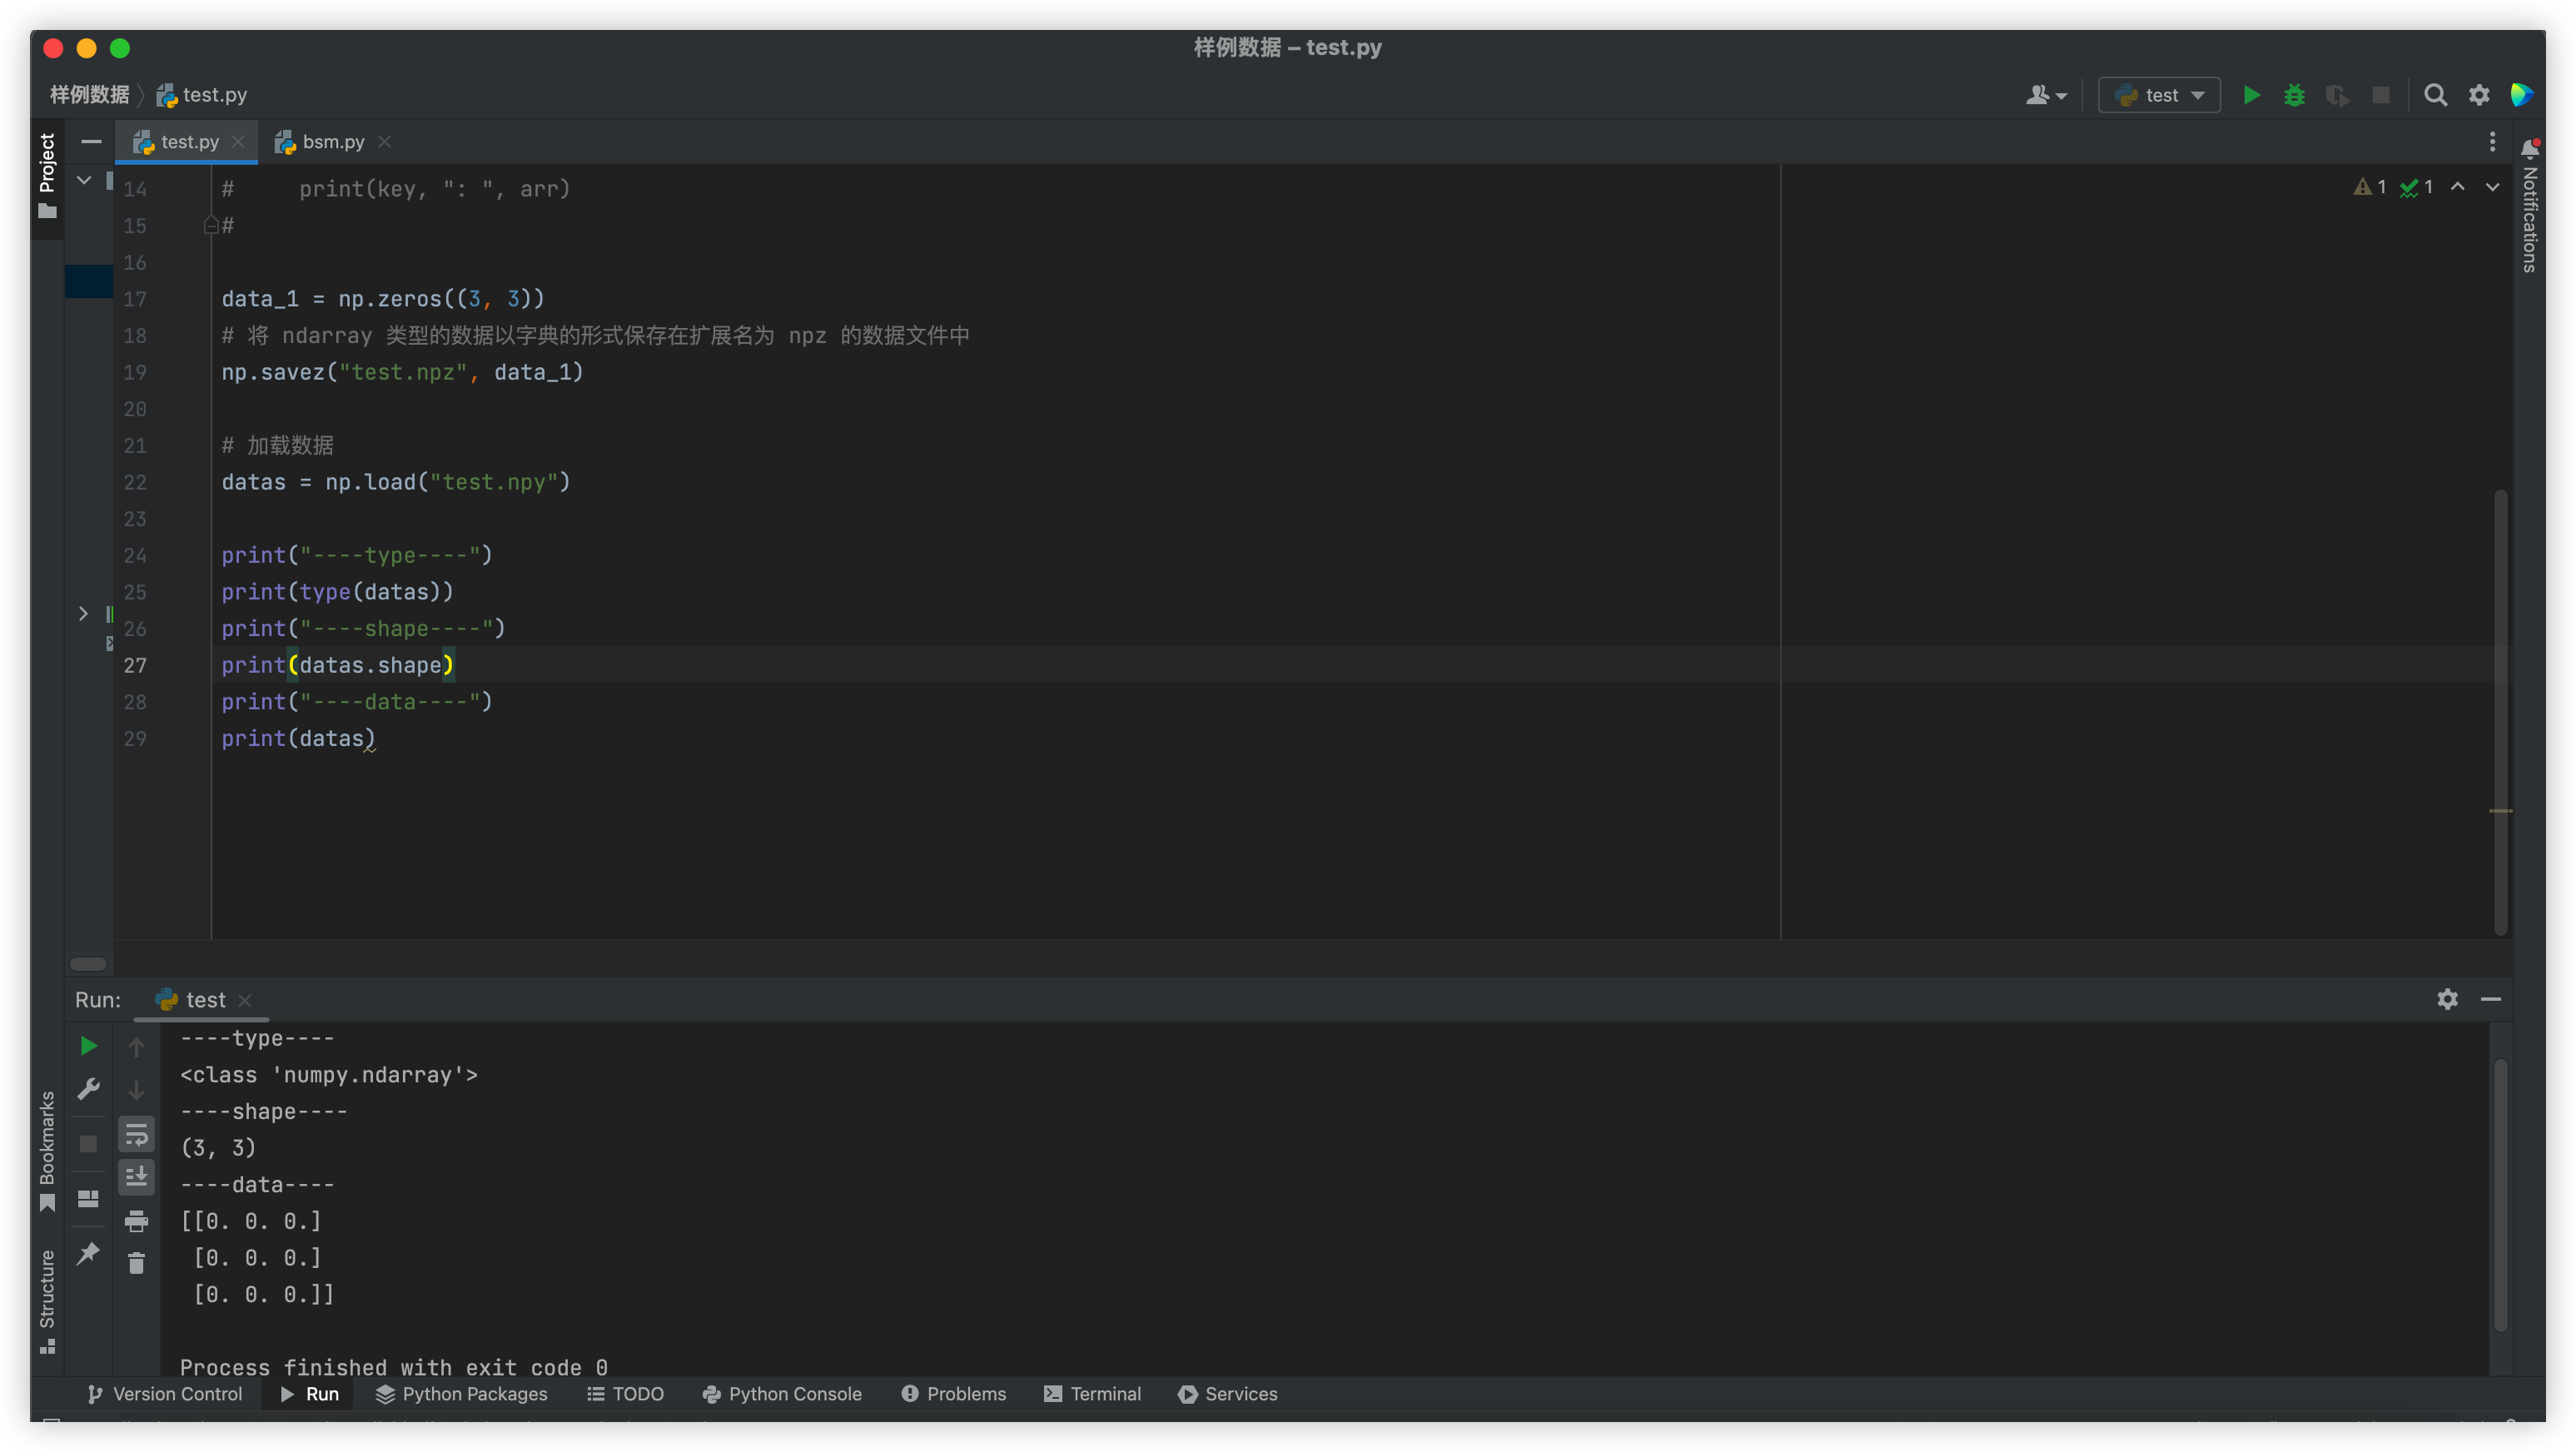Close the test.py editor tab
The height and width of the screenshot is (1452, 2576).
click(238, 142)
